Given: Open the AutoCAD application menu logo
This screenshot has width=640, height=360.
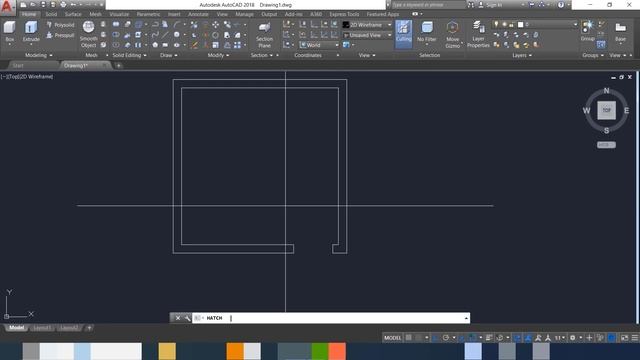Looking at the screenshot, I should coord(7,7).
